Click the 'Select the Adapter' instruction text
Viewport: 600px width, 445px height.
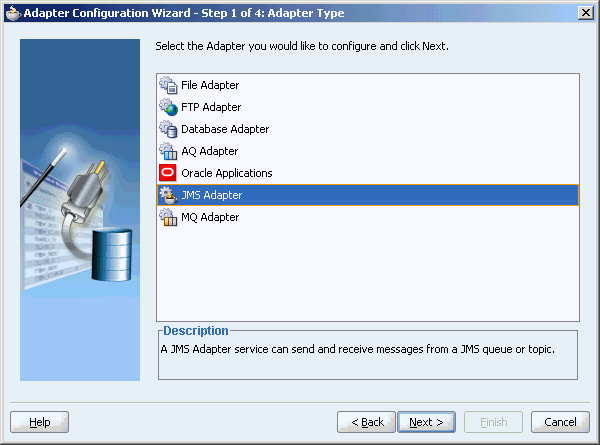302,46
